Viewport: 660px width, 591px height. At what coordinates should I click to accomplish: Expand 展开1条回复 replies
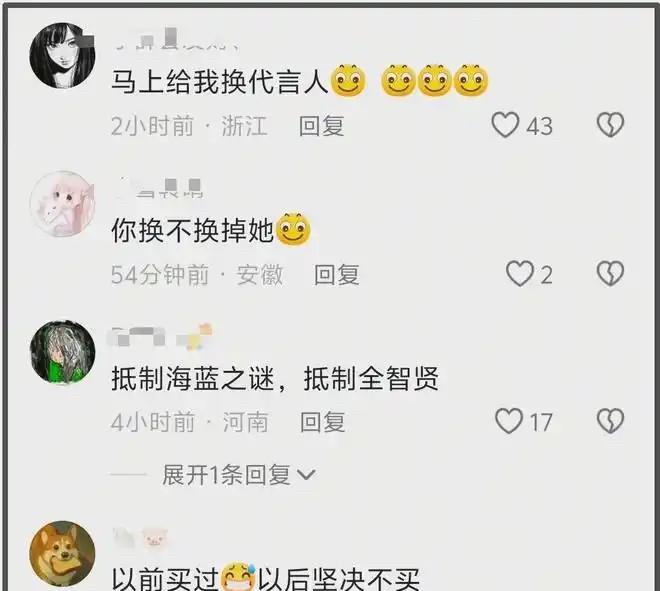[239, 475]
